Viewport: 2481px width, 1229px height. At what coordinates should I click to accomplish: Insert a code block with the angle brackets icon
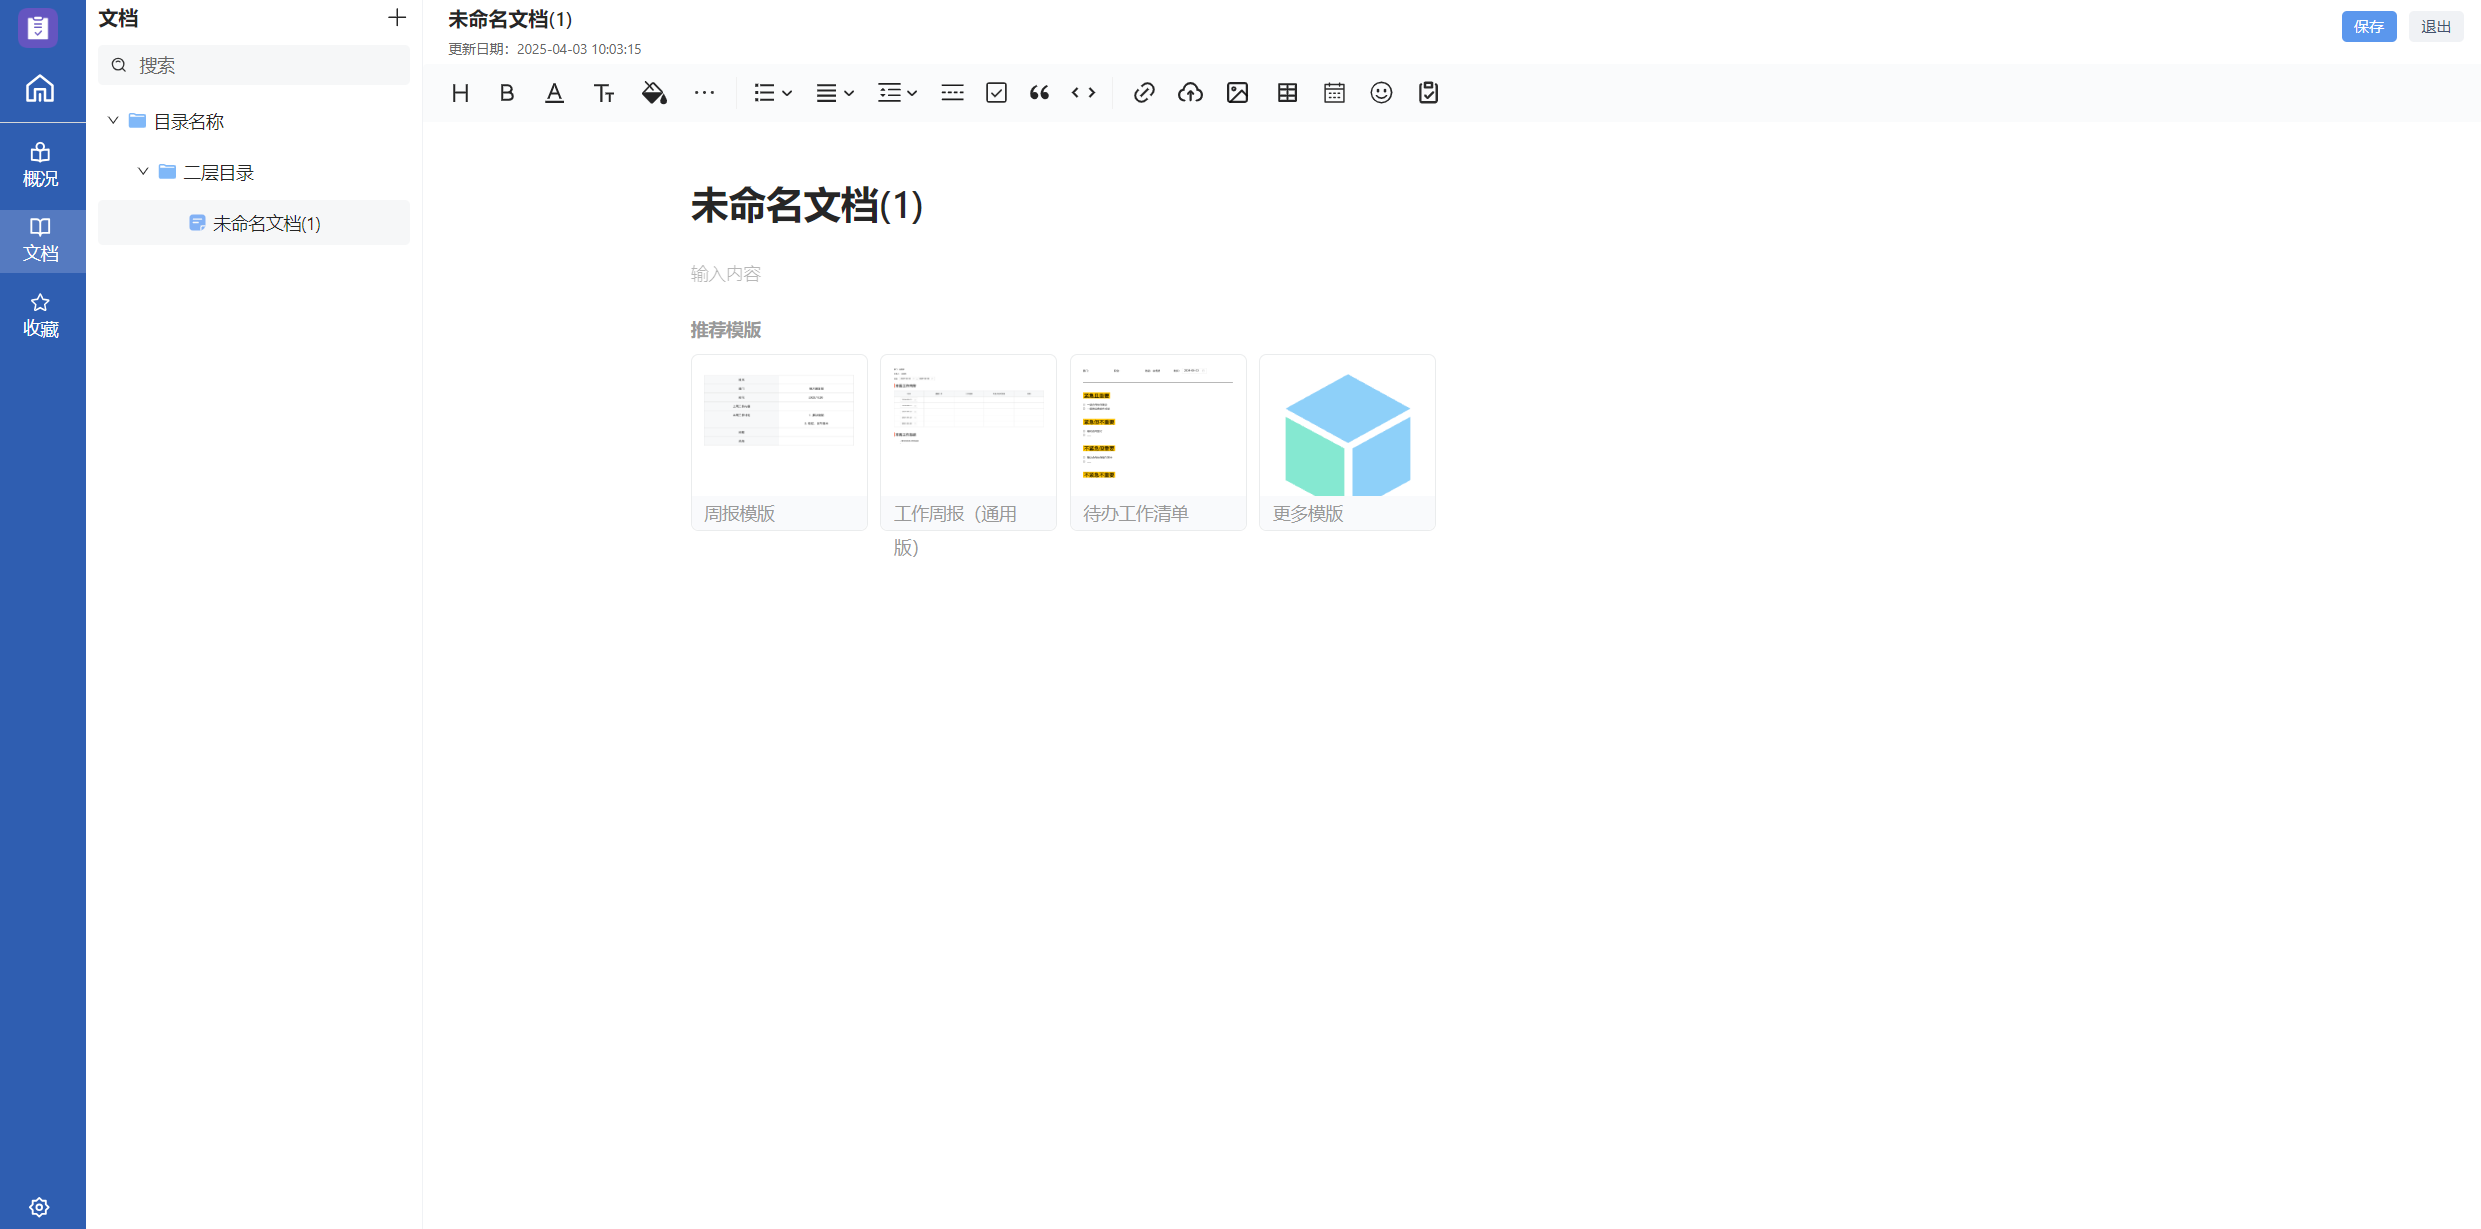click(1083, 93)
